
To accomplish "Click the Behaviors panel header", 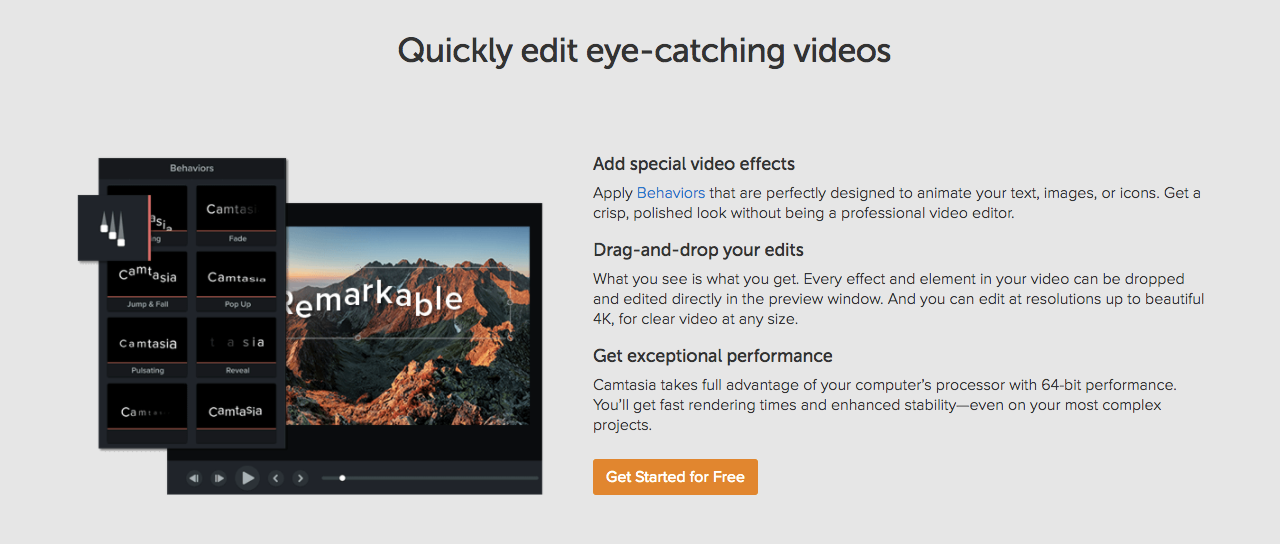I will [192, 168].
